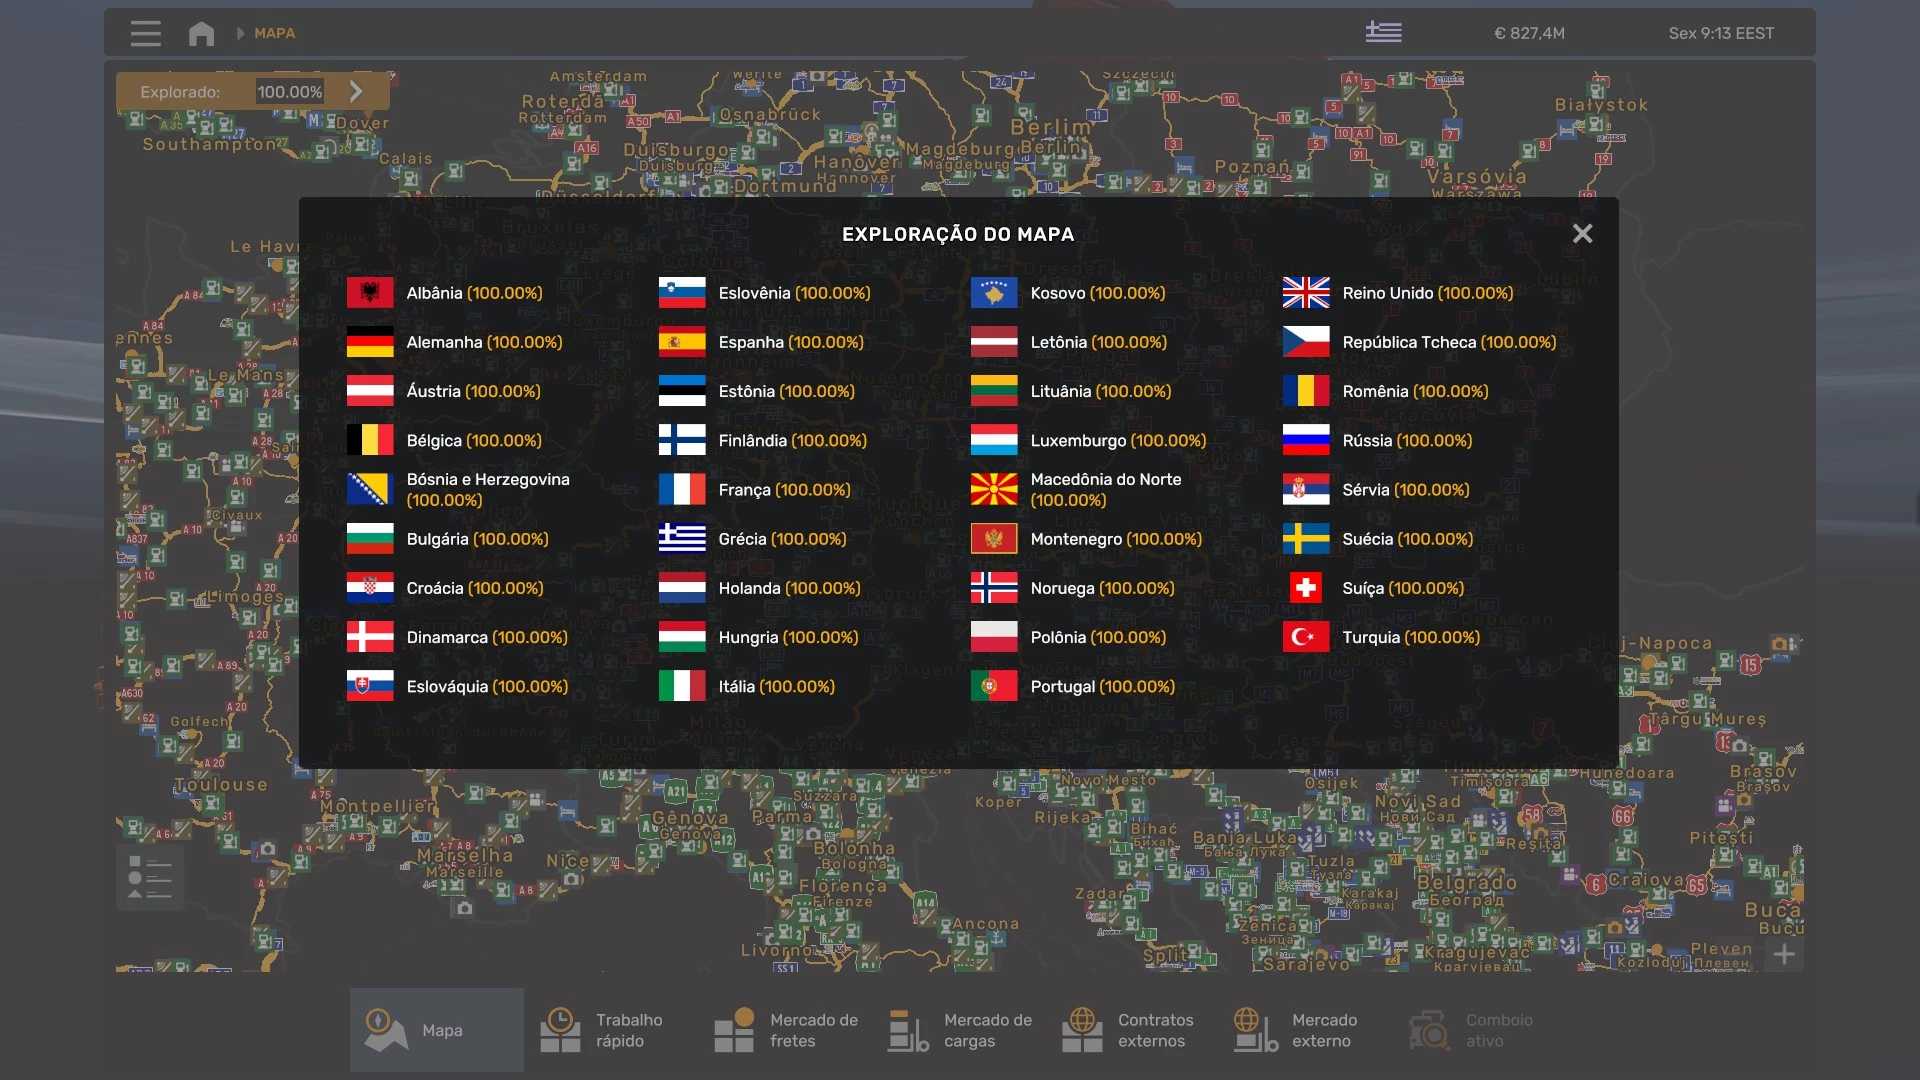Click the Turquia flag icon
1920x1080 pixels.
pos(1305,637)
